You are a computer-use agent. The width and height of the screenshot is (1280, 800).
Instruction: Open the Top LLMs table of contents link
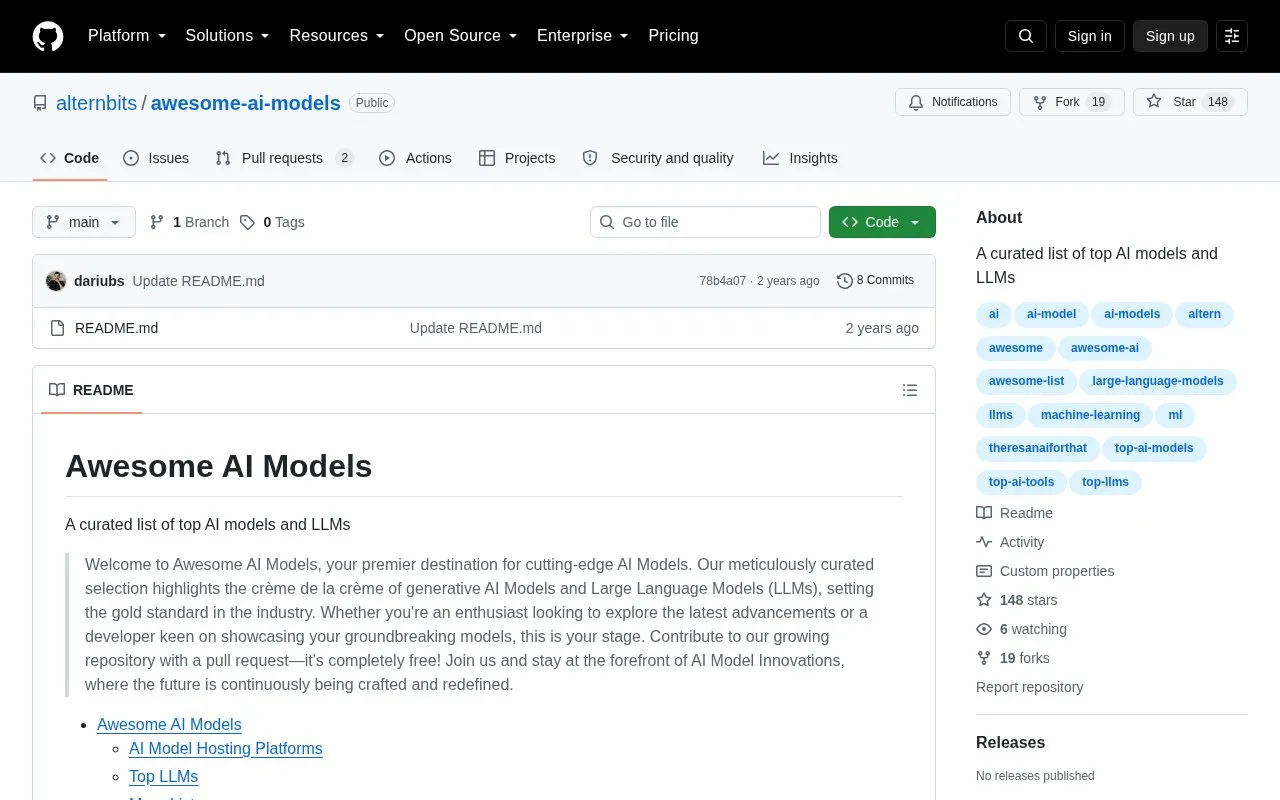pos(164,777)
